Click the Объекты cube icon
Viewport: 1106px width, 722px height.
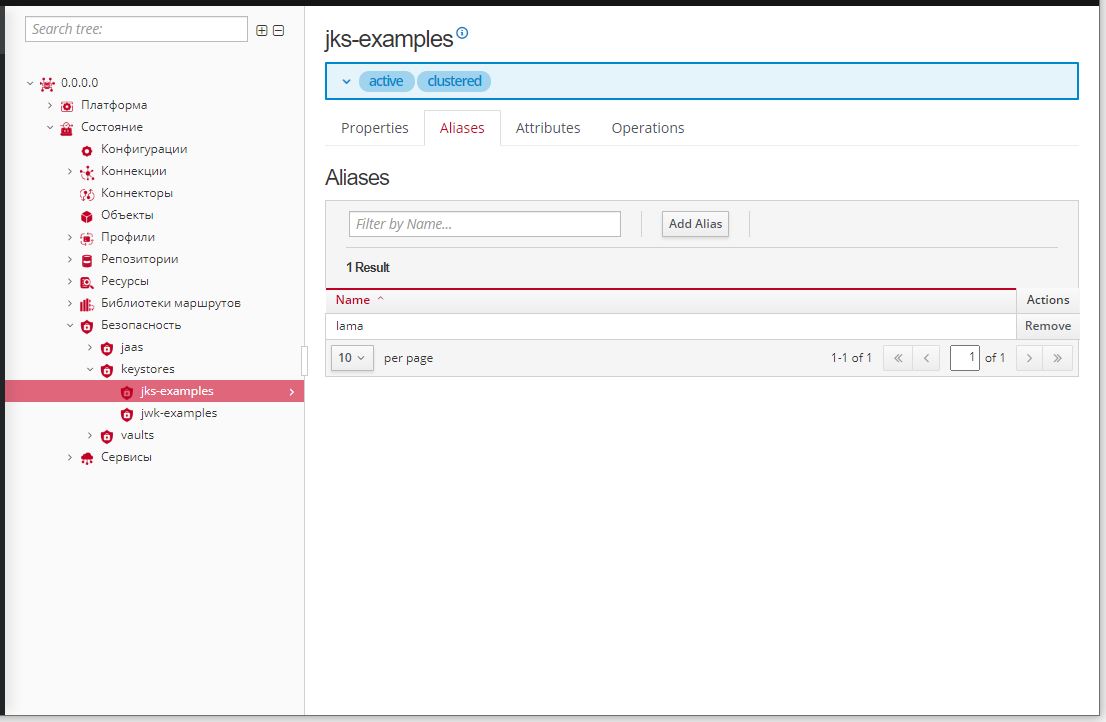coord(87,216)
